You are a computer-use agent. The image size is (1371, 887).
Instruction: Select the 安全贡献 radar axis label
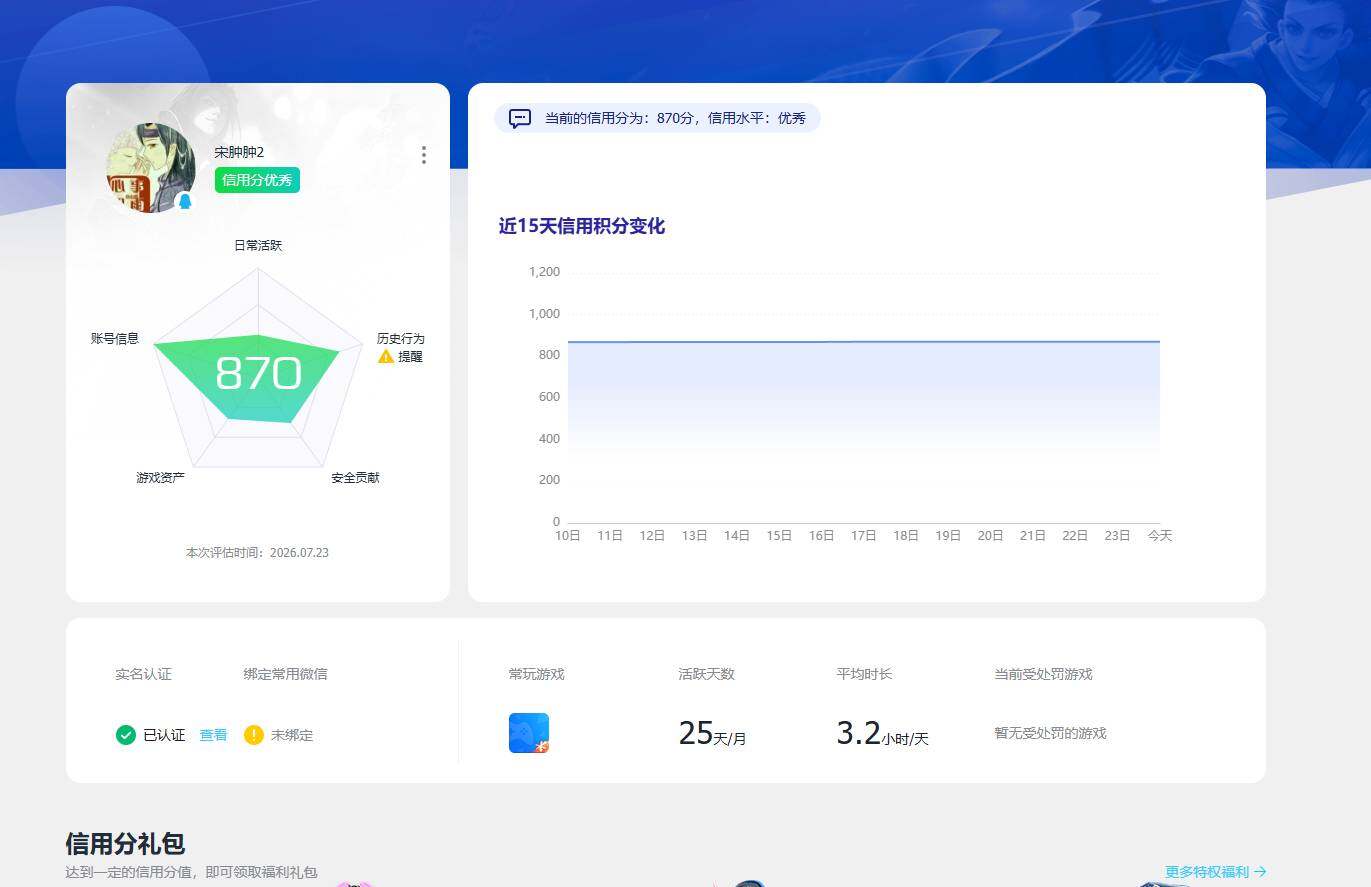pos(356,478)
